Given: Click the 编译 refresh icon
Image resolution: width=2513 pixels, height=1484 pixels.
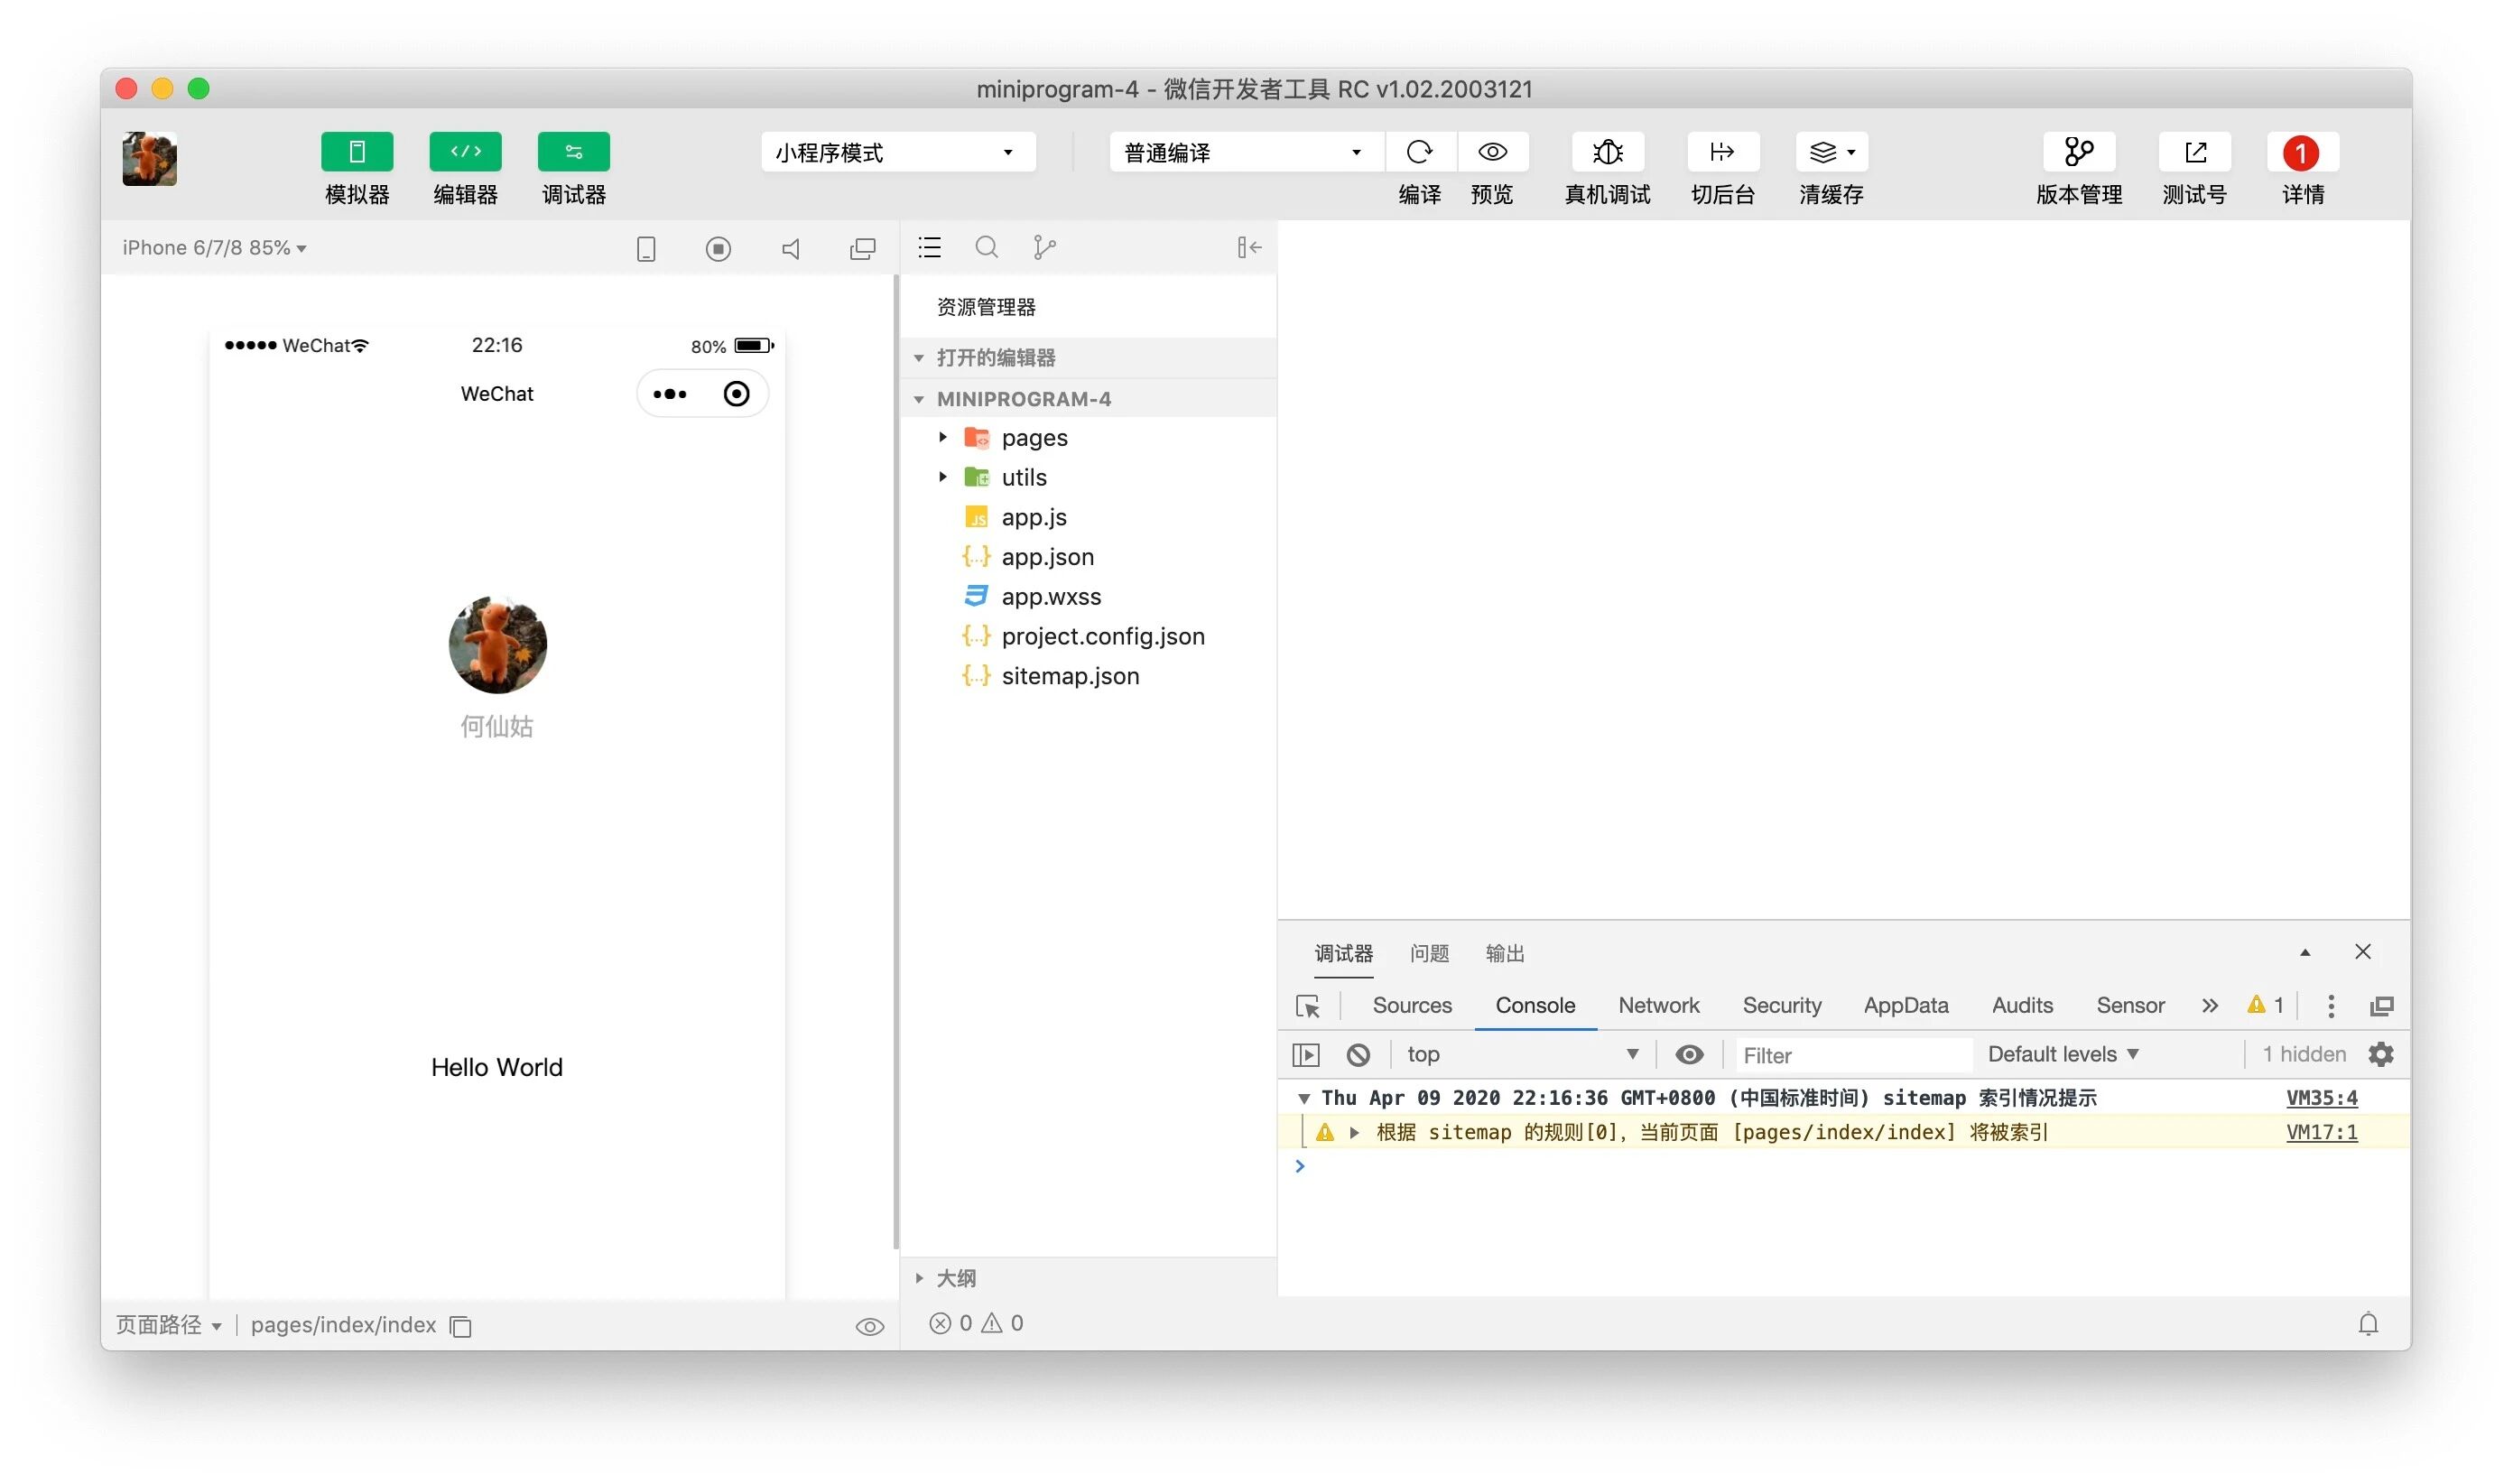Looking at the screenshot, I should 1419,152.
